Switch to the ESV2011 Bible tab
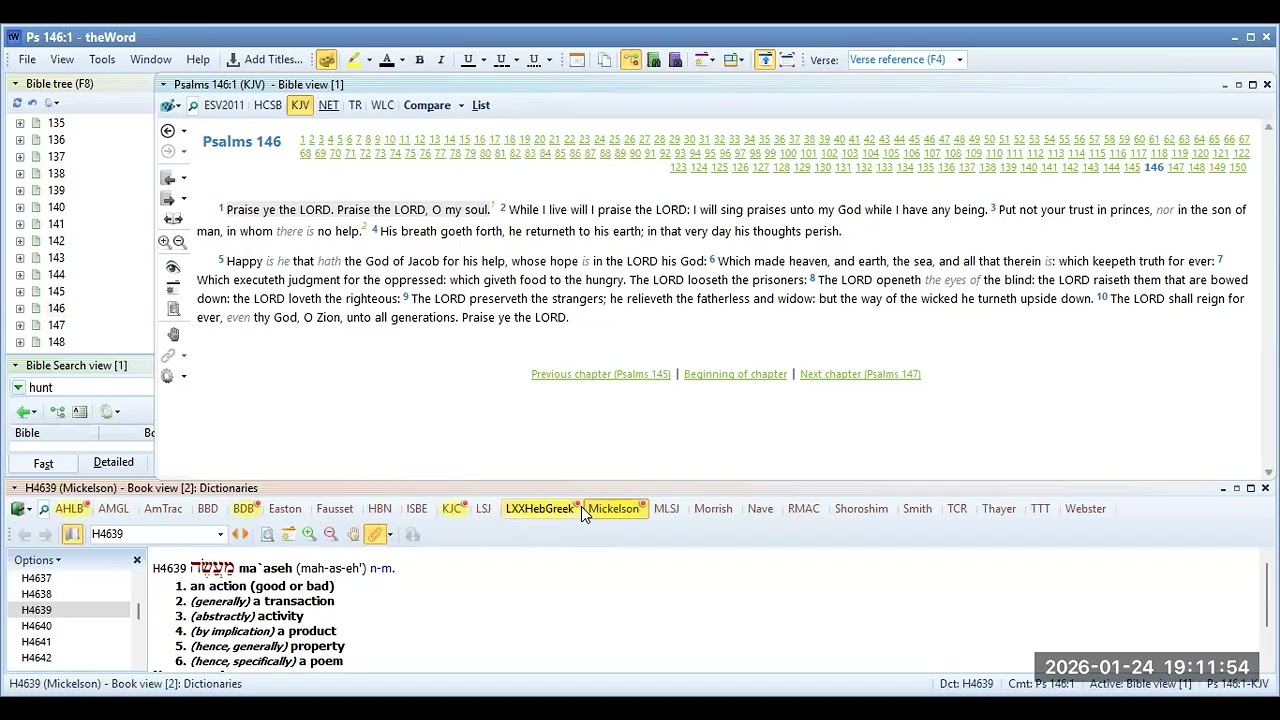This screenshot has height=720, width=1280. tap(224, 105)
